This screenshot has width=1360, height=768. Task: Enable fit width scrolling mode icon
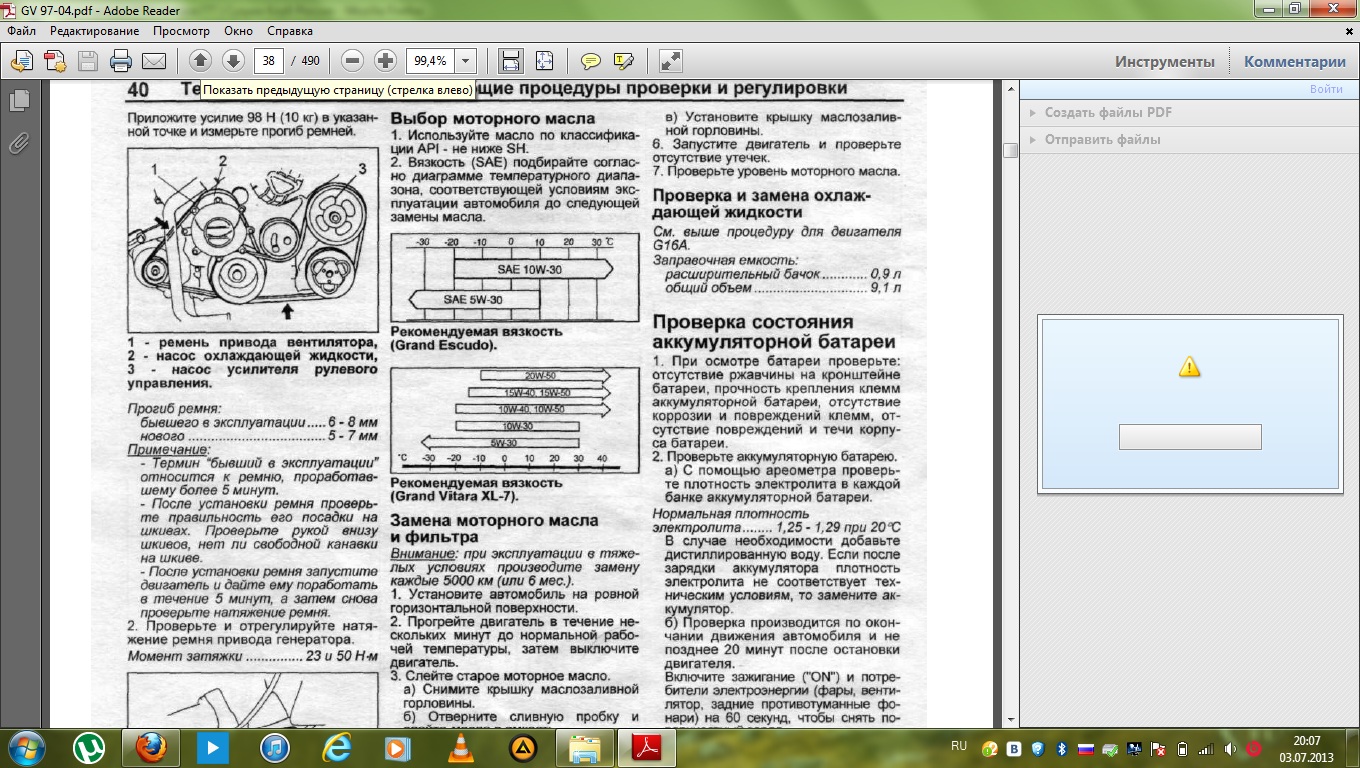click(511, 61)
